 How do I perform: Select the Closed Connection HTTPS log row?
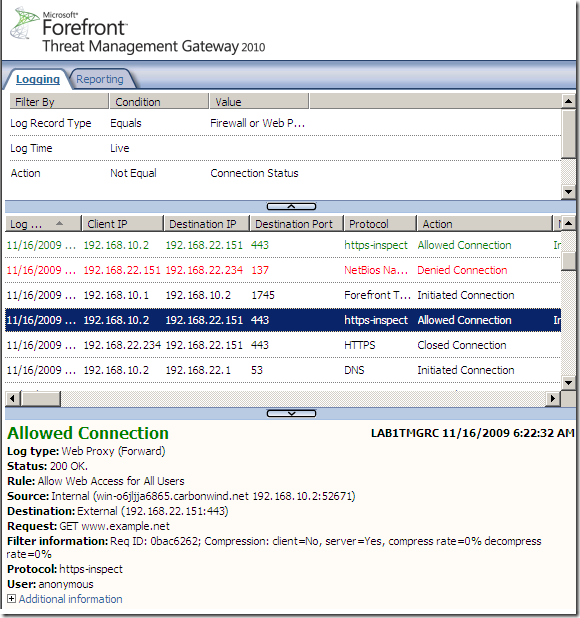283,345
